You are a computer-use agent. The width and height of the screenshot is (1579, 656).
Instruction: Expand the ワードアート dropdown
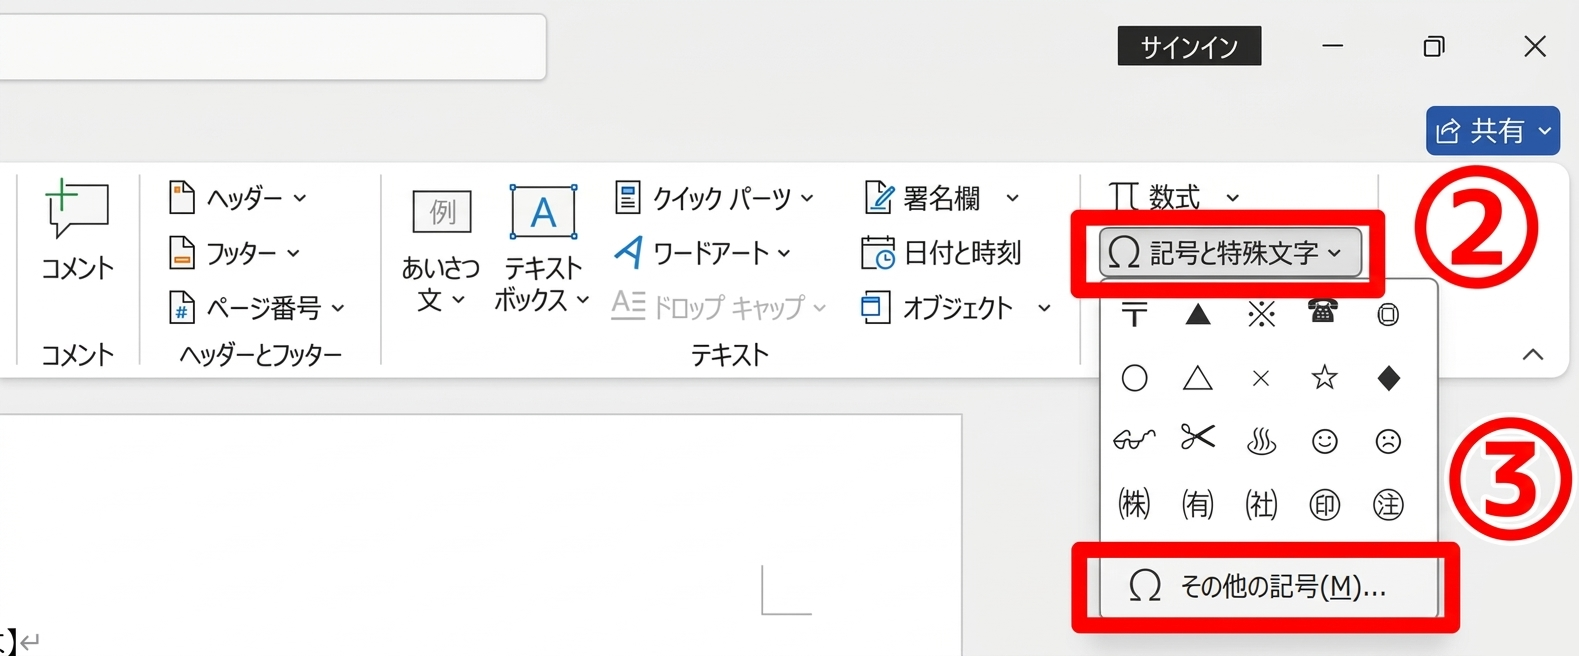(702, 253)
